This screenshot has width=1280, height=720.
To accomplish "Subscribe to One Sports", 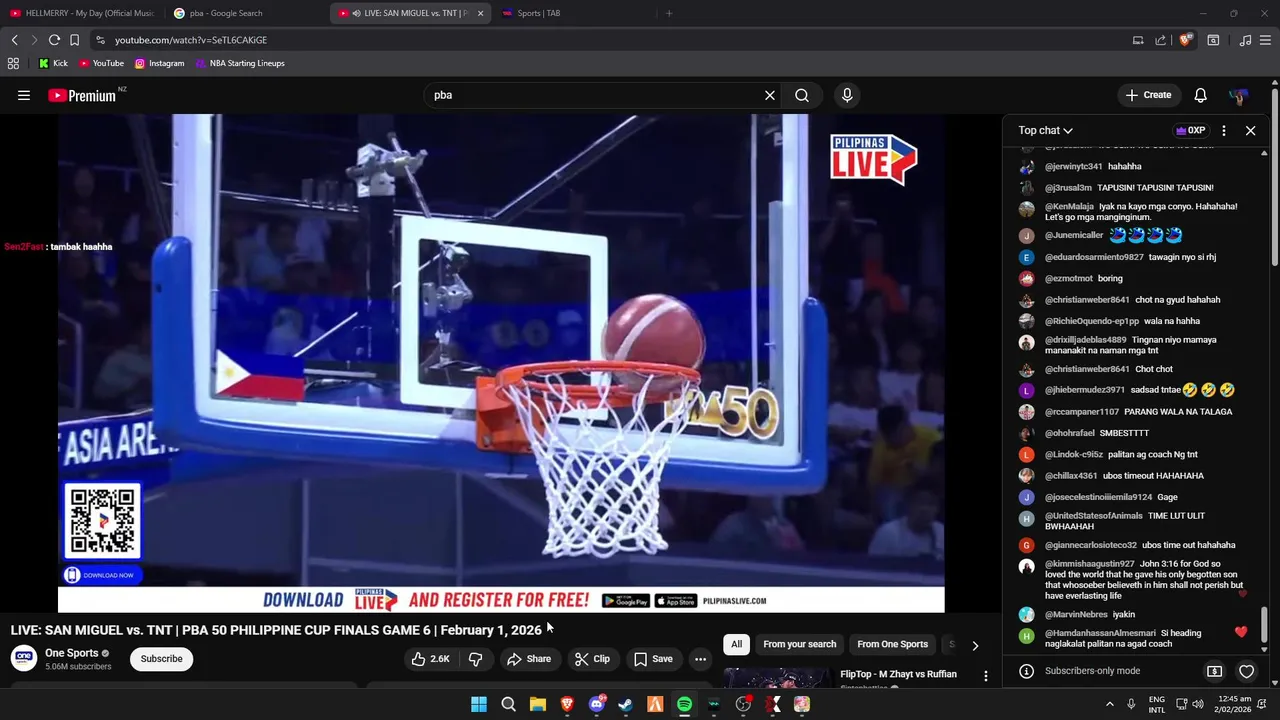I will click(161, 659).
